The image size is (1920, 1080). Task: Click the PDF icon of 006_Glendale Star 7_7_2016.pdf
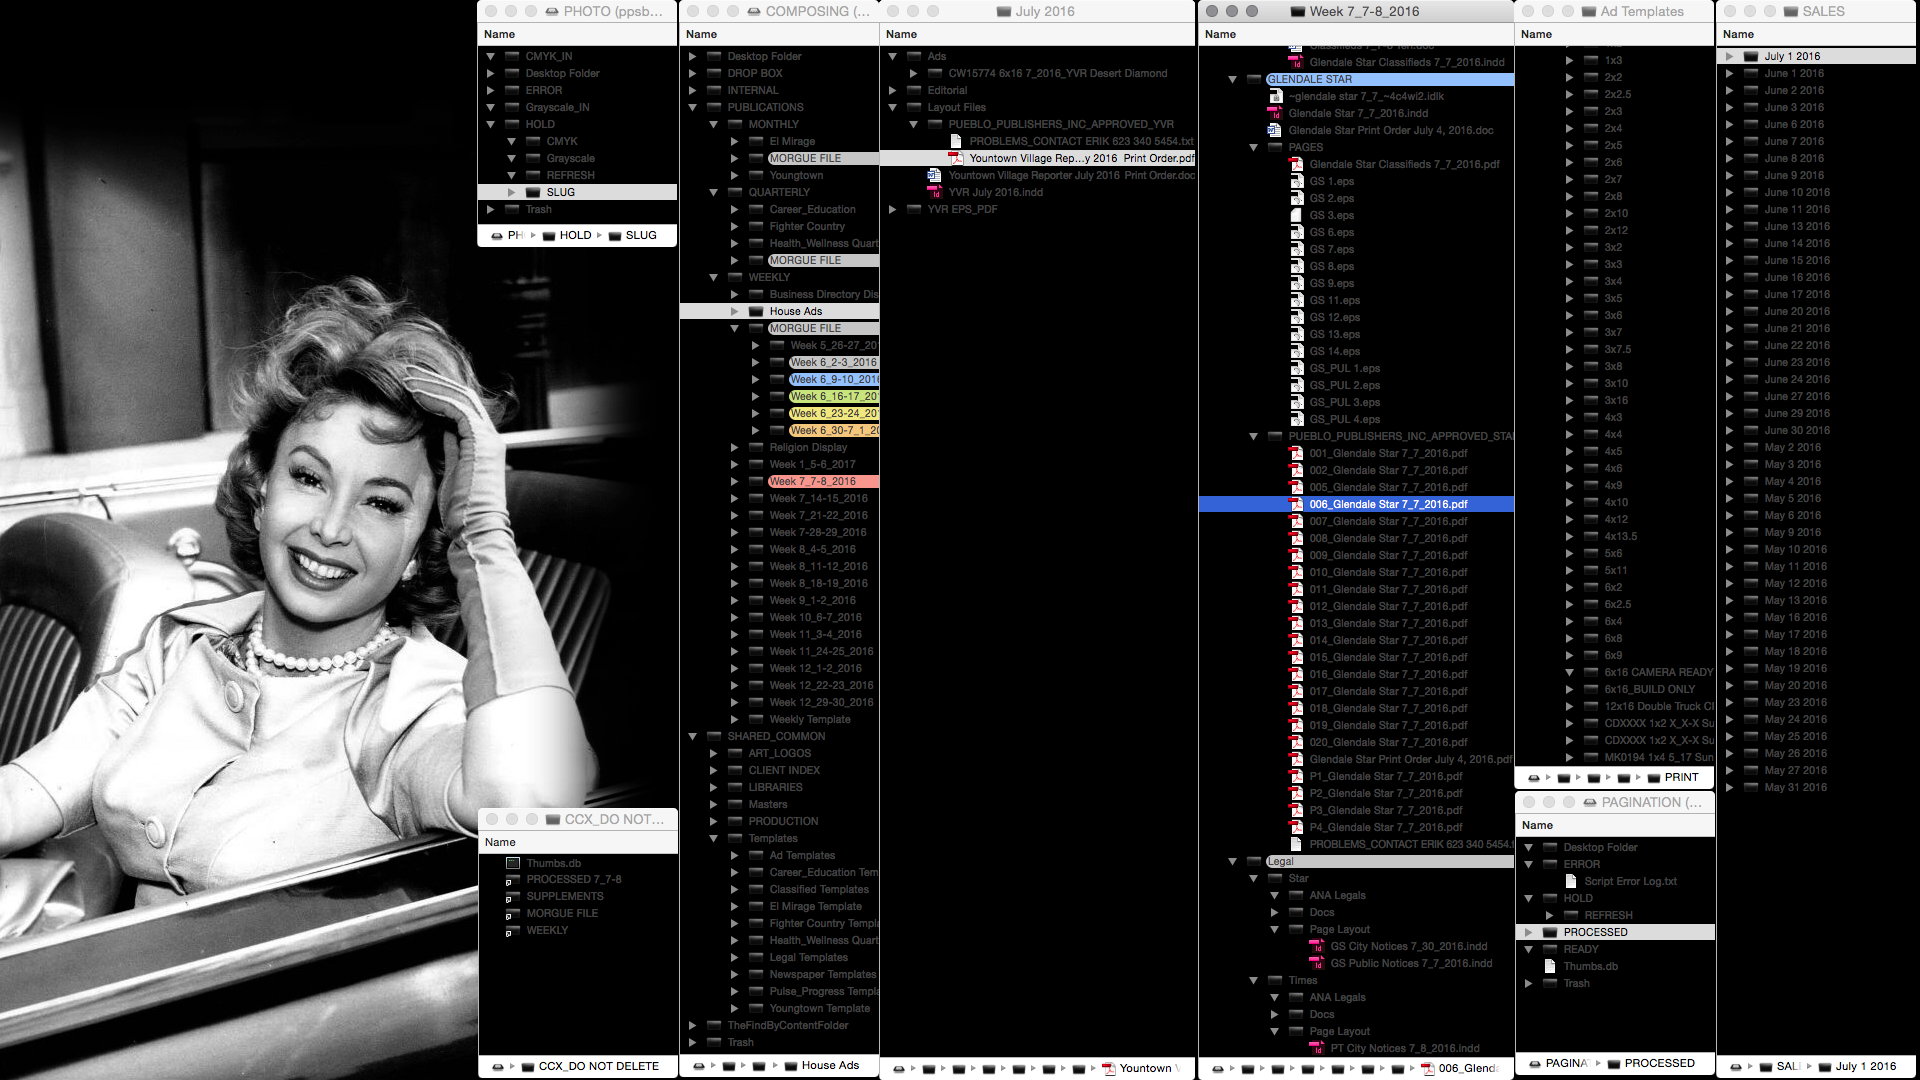1296,505
